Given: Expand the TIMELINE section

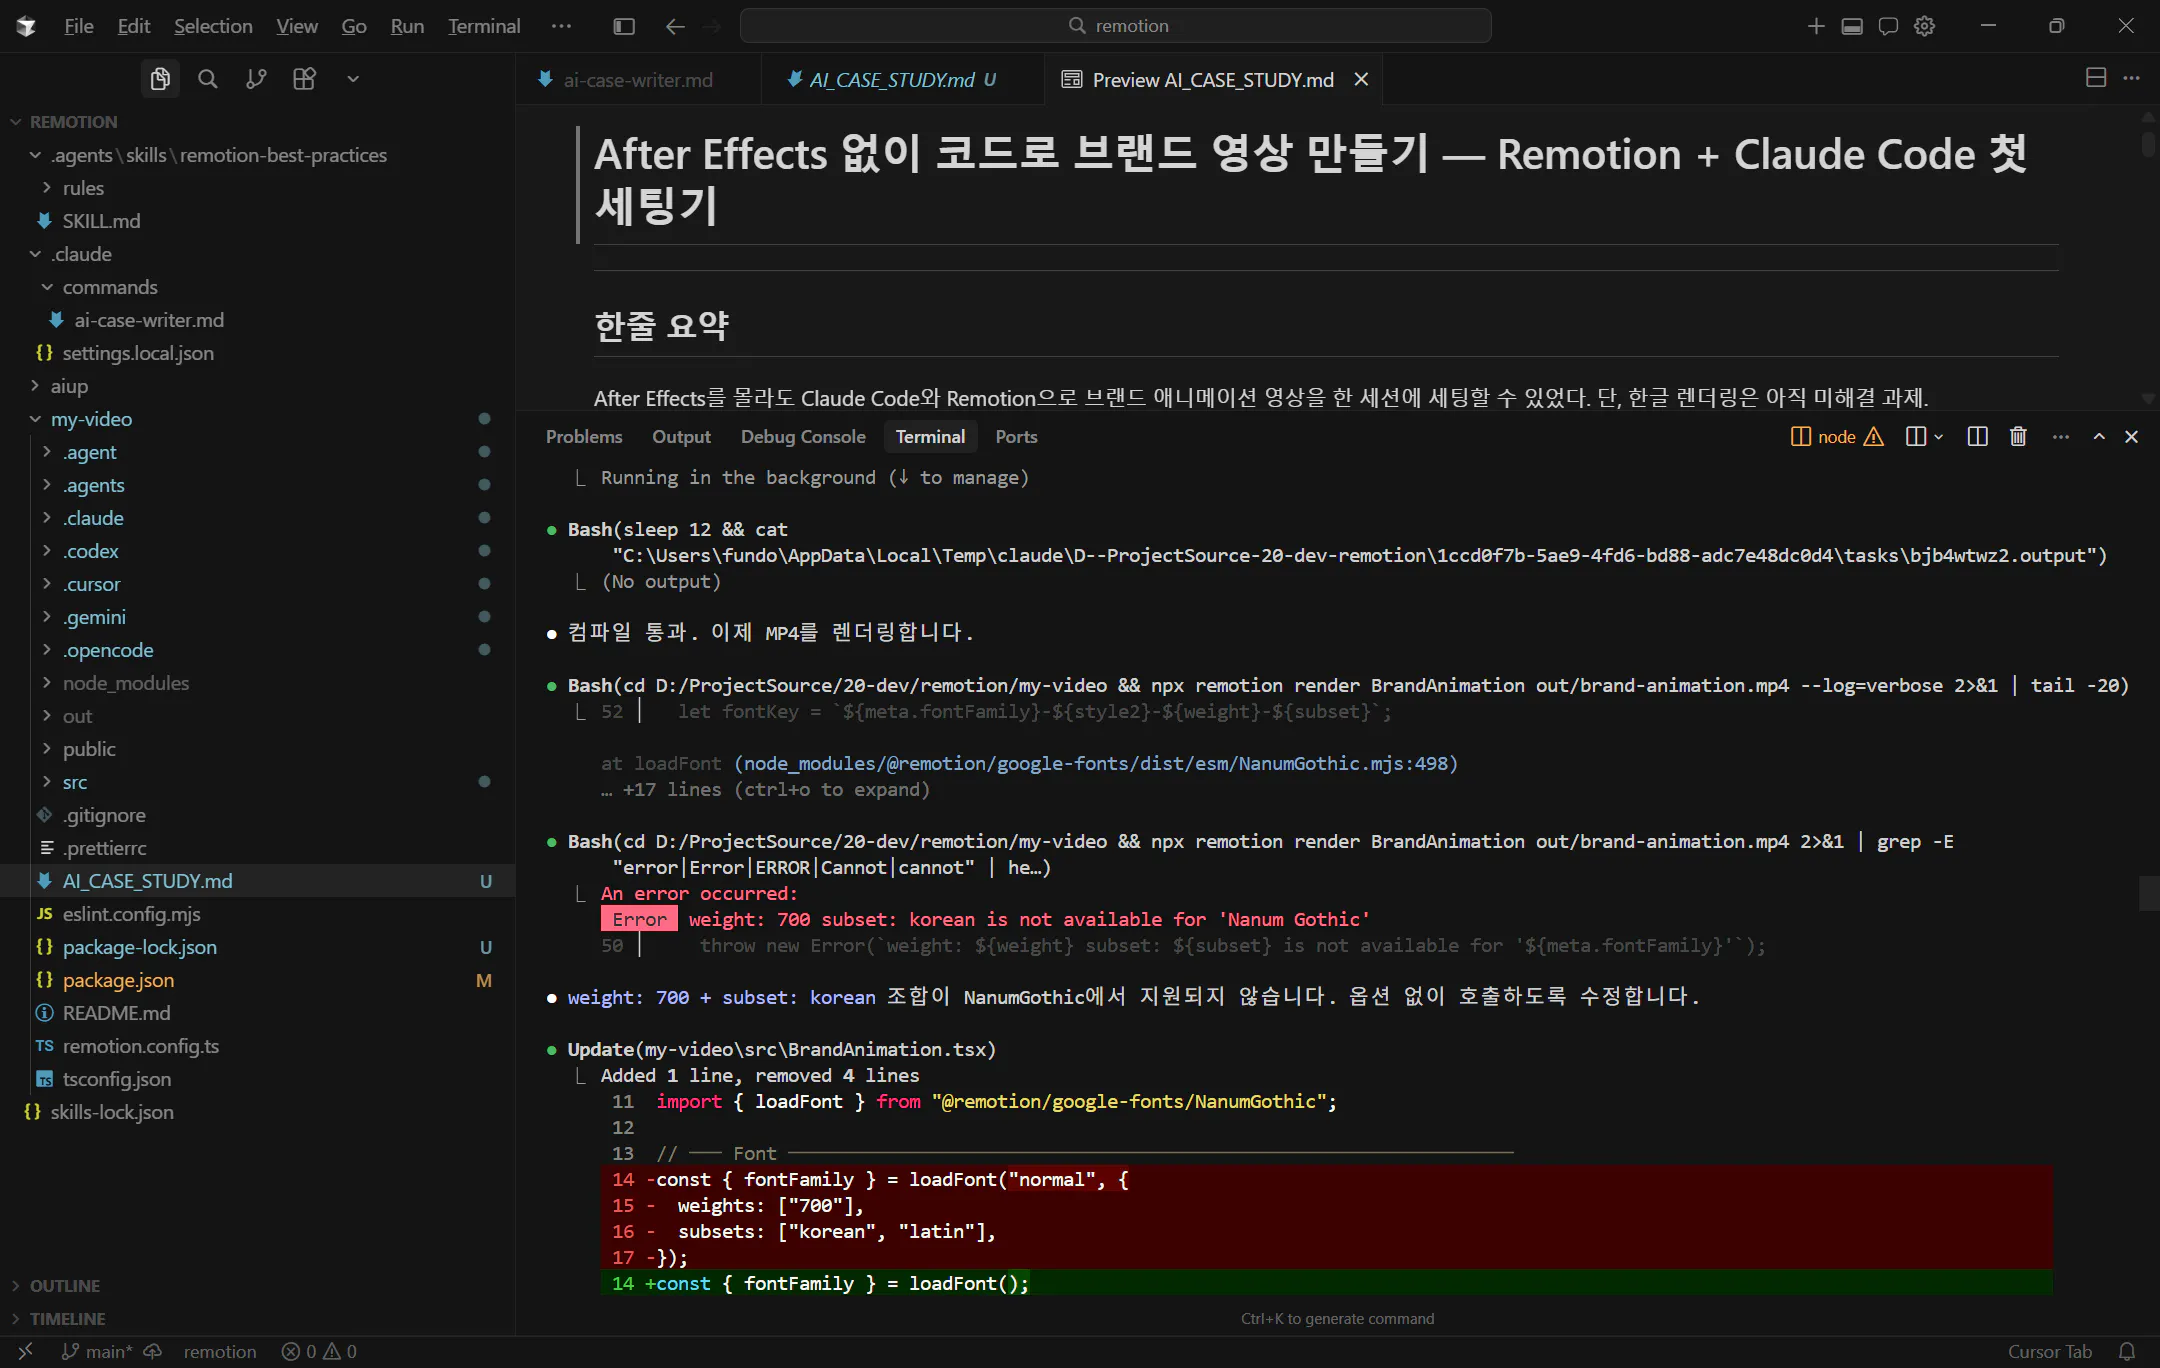Looking at the screenshot, I should point(67,1319).
